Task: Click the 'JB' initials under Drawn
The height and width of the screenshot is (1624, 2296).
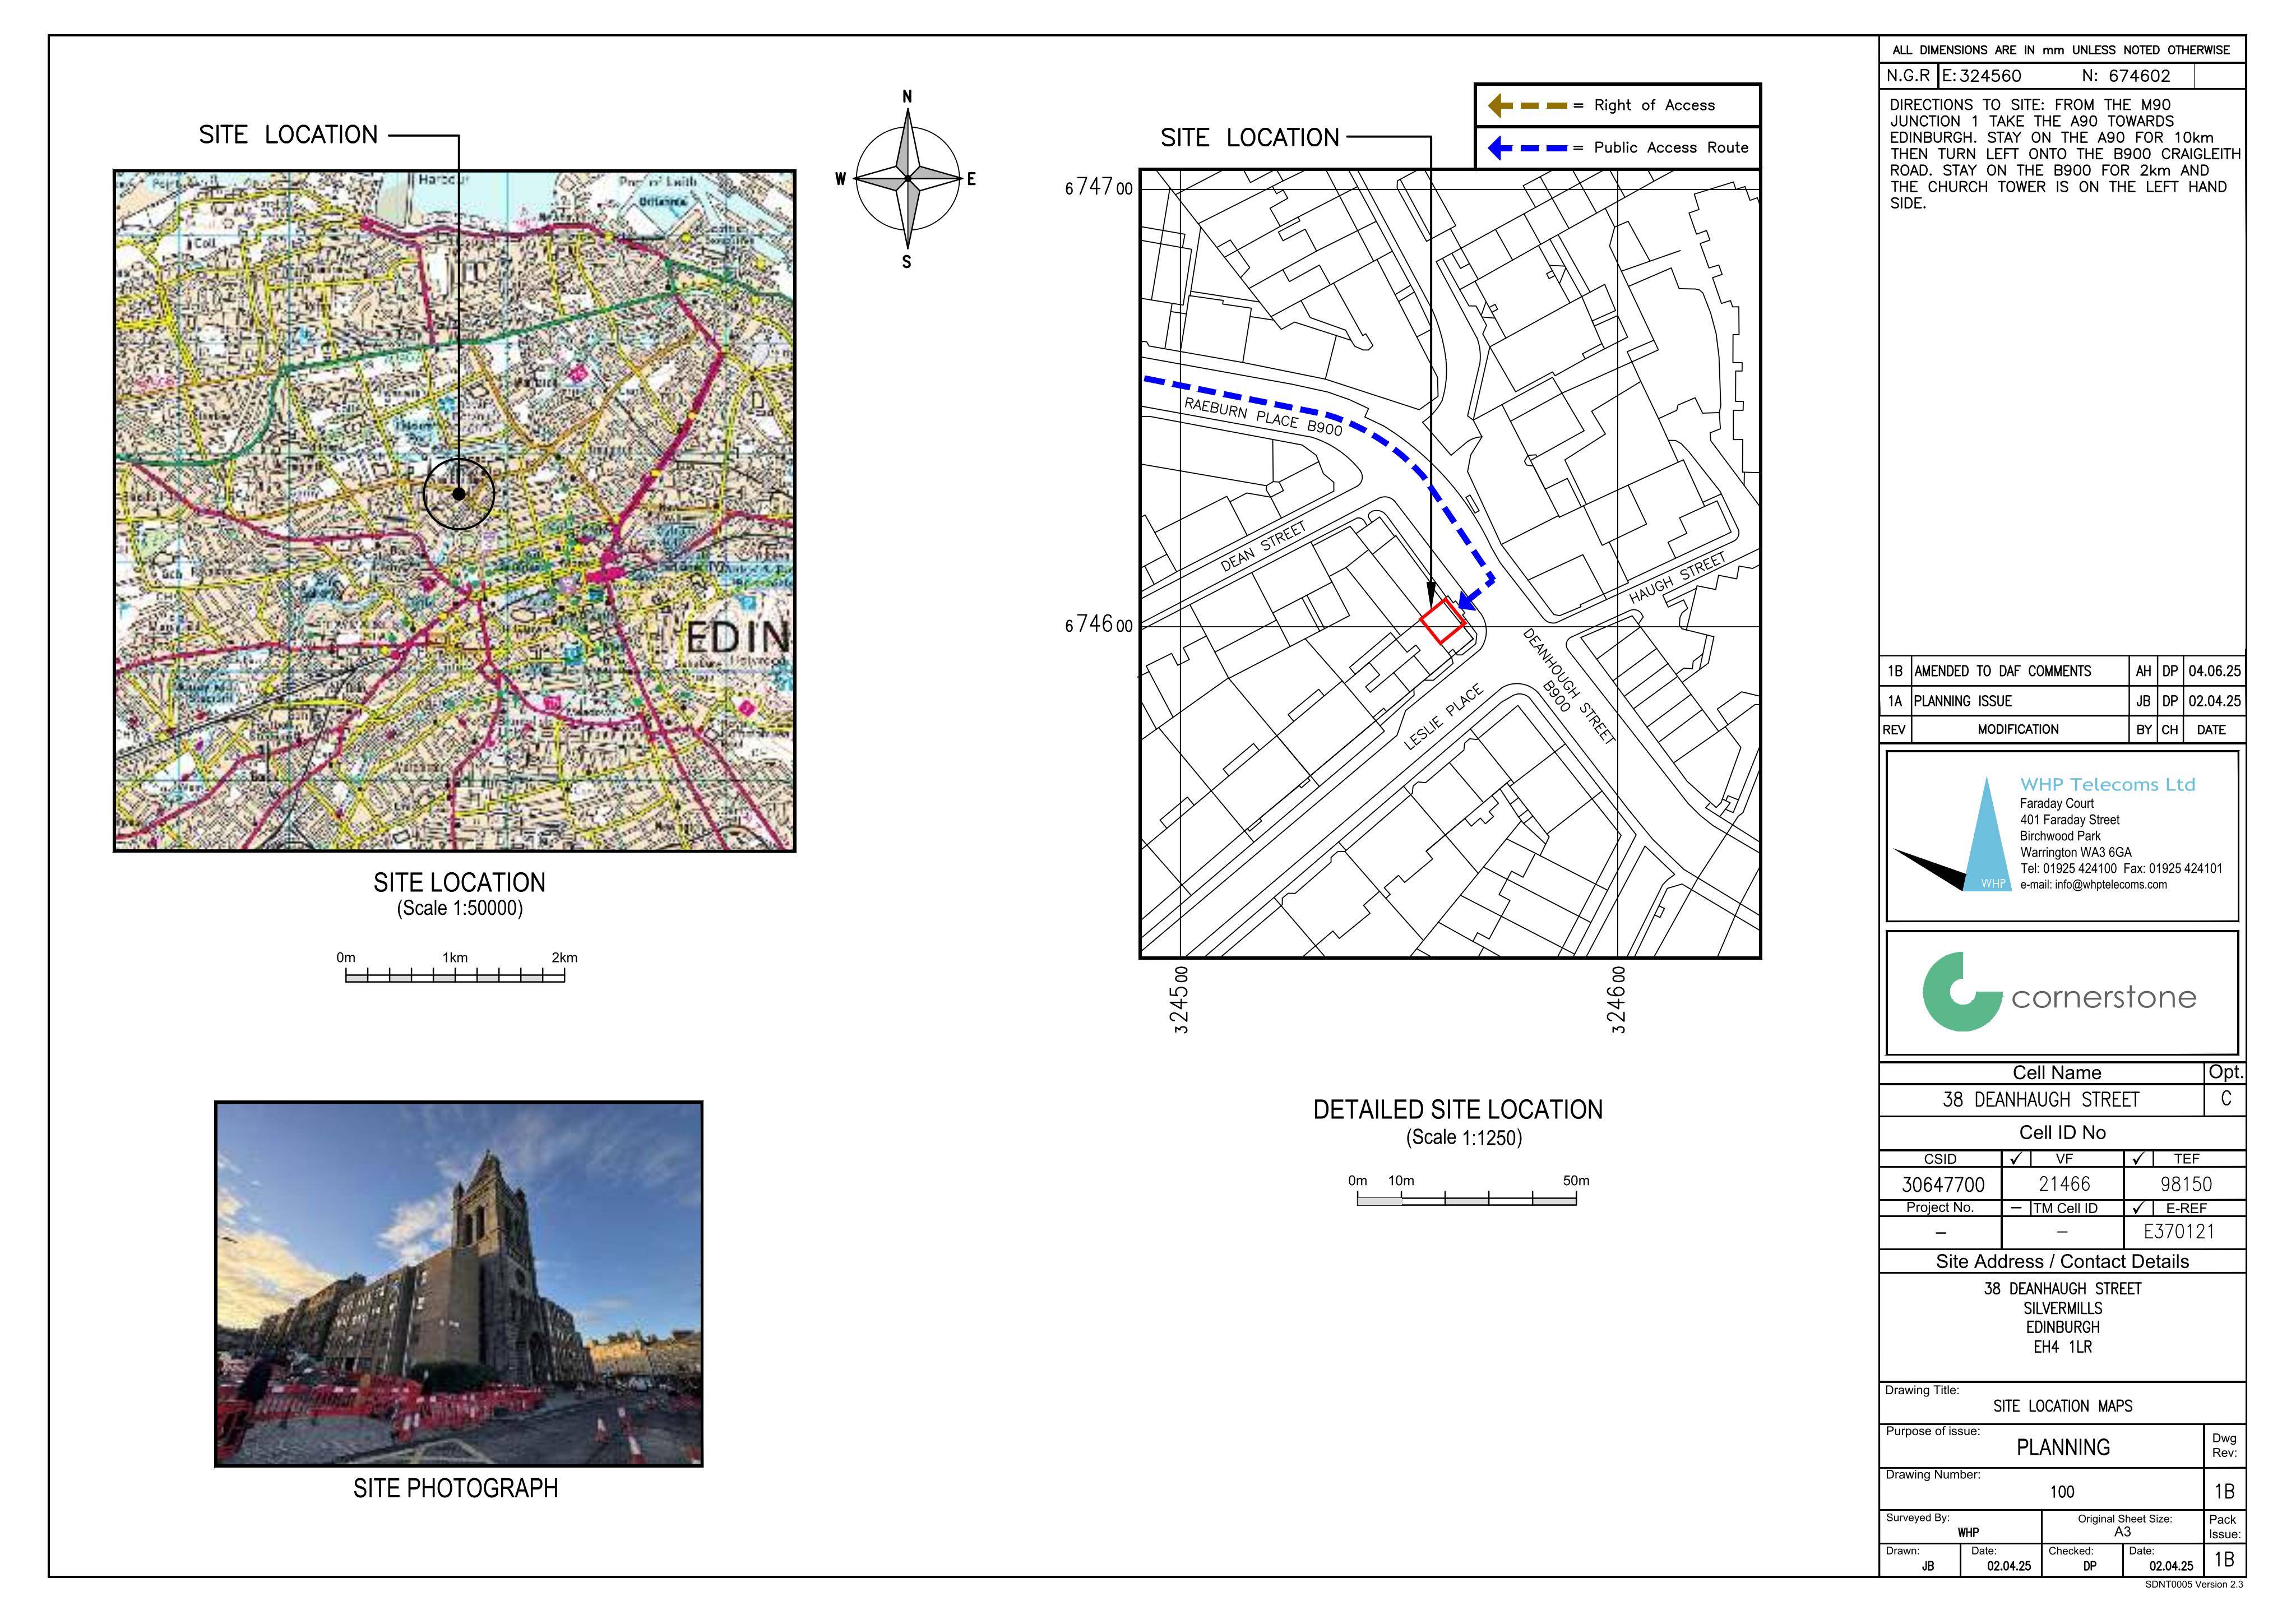Action: 1928,1567
